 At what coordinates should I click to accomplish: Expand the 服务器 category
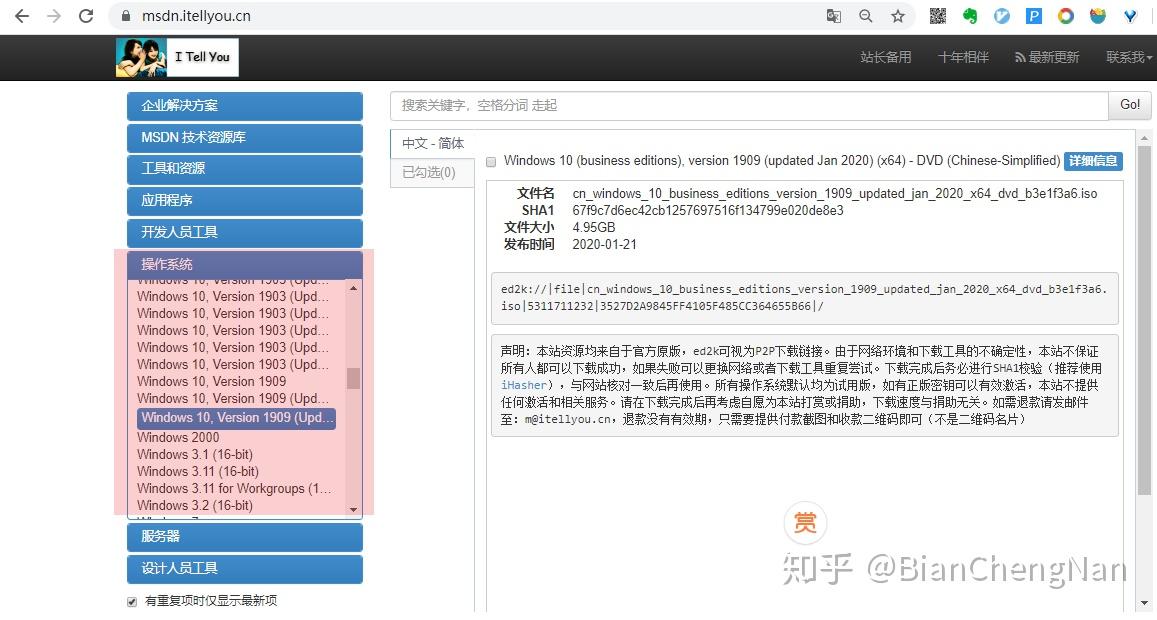[244, 538]
